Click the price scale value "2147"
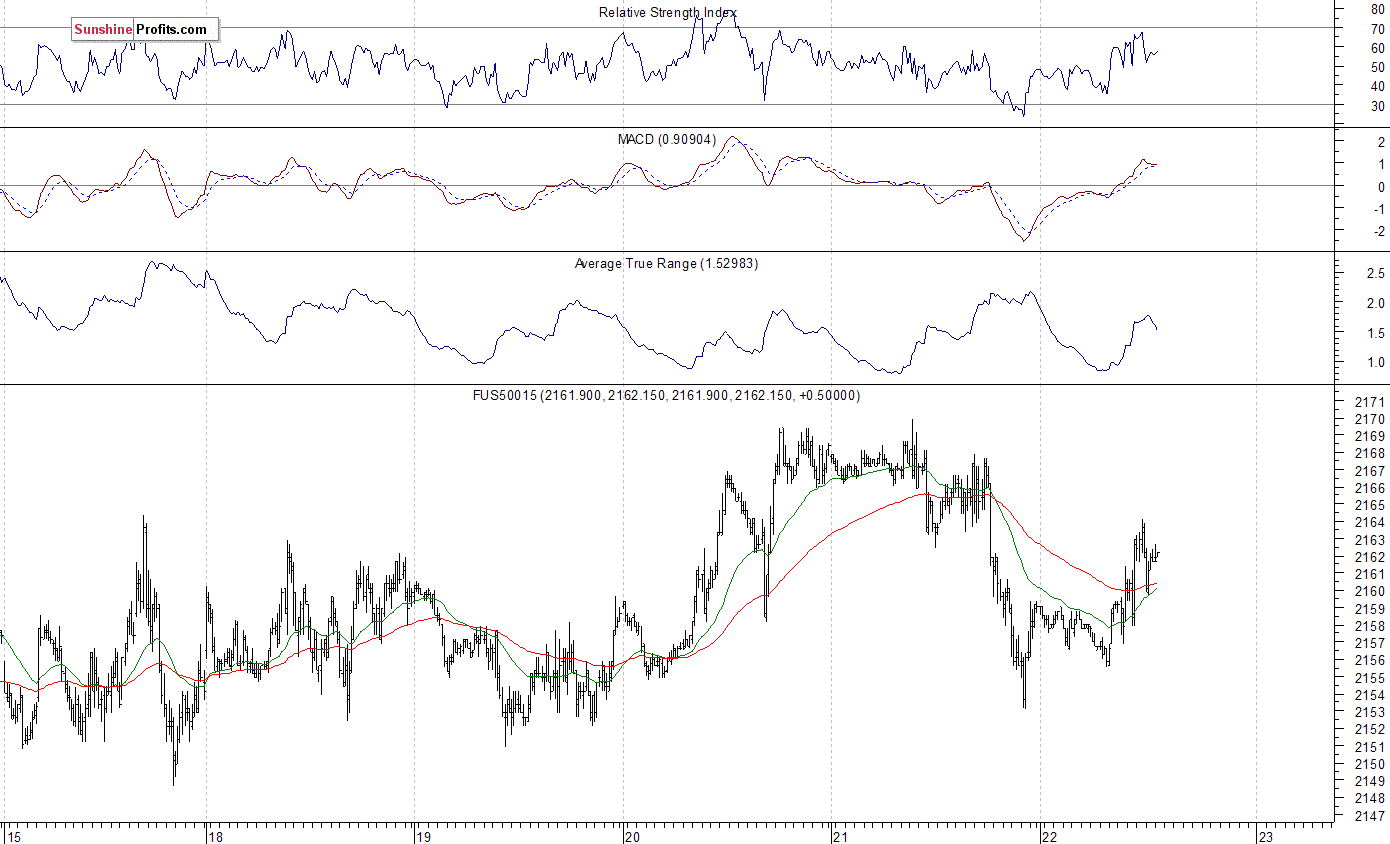 [1372, 817]
